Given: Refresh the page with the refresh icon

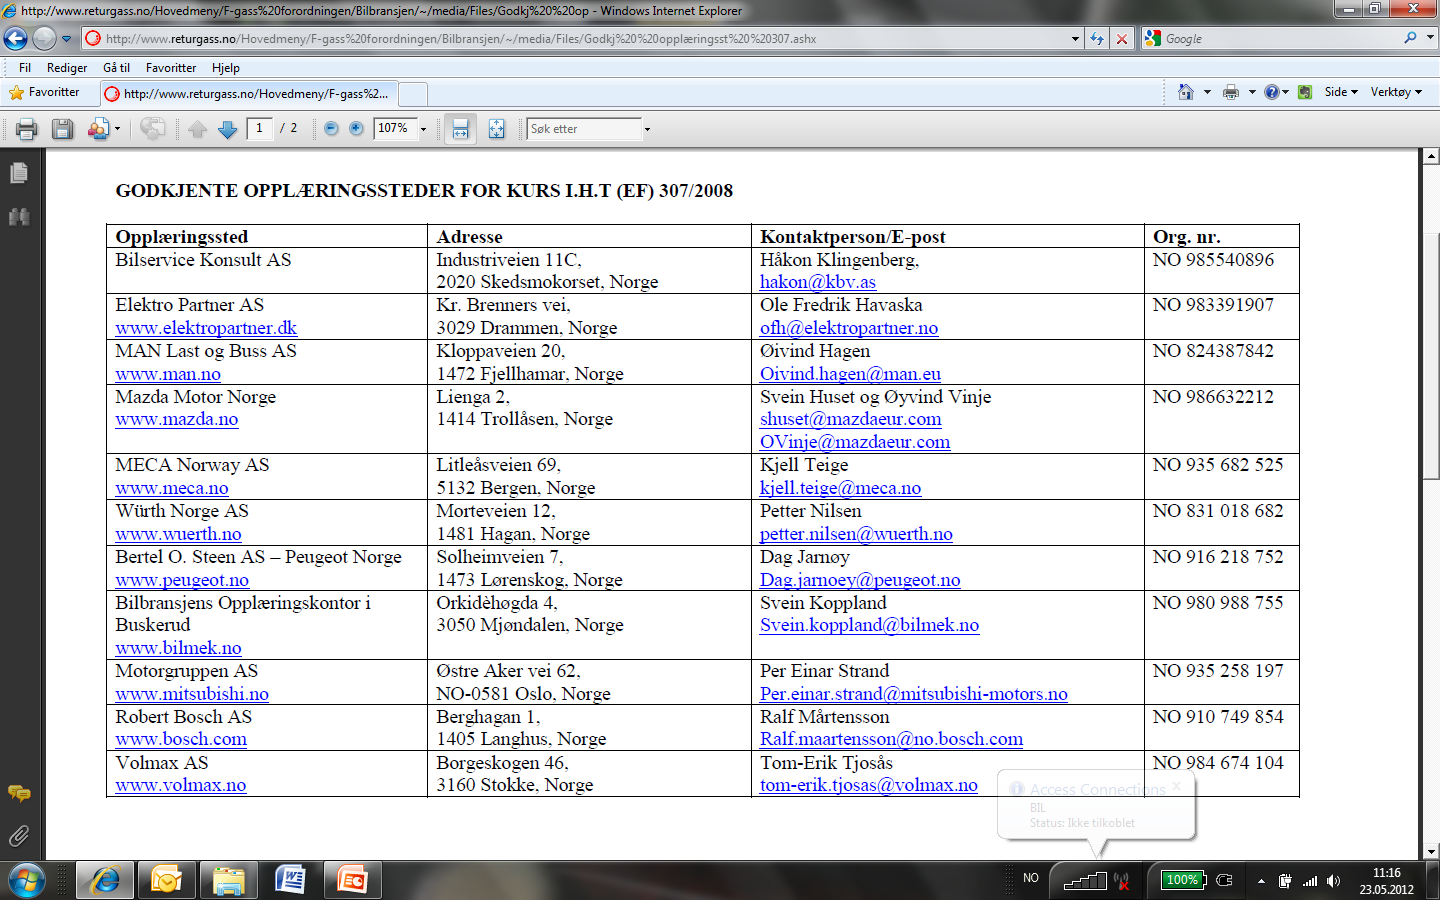Looking at the screenshot, I should point(1097,39).
